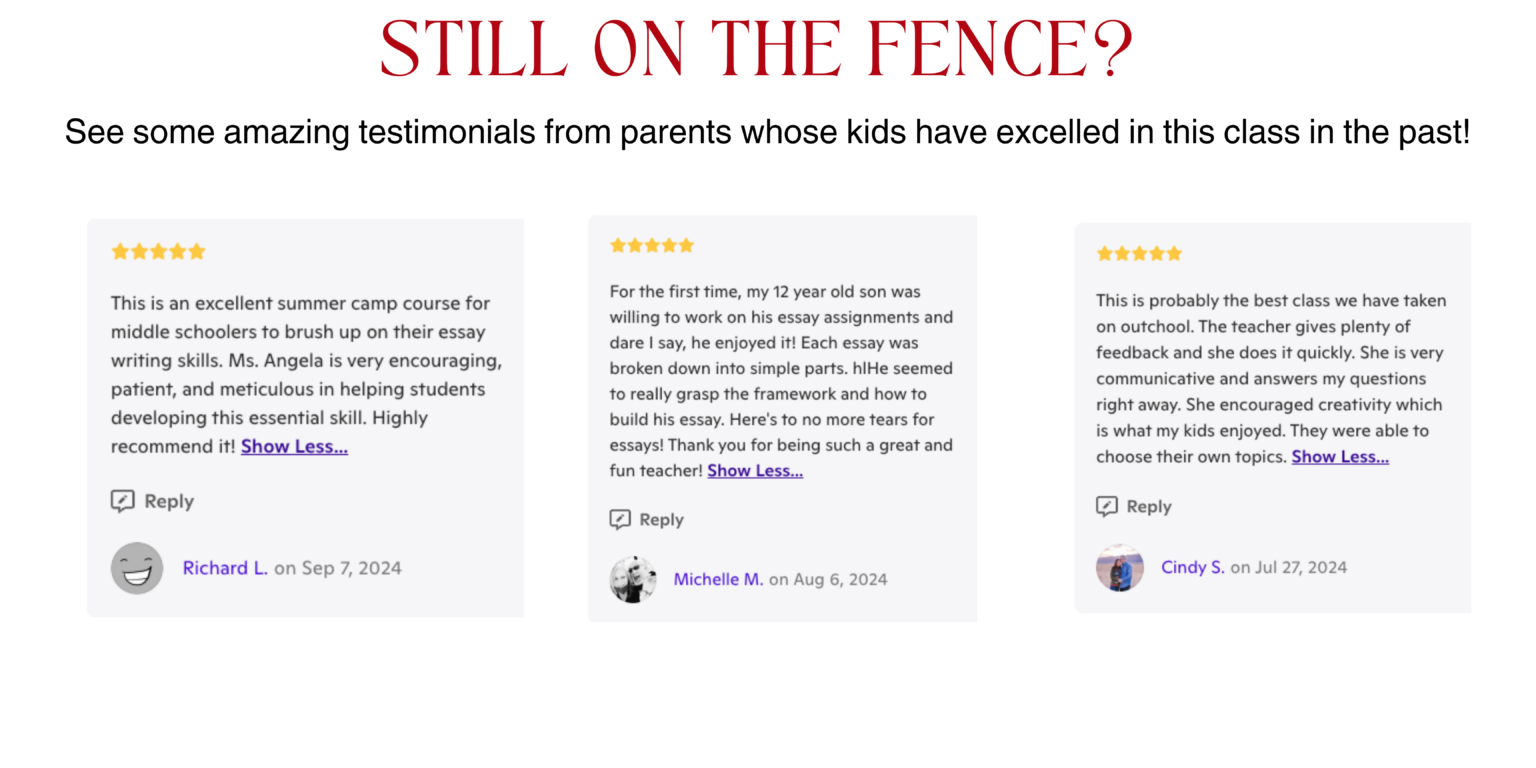Click five-star rating on Cindy's review

1139,253
